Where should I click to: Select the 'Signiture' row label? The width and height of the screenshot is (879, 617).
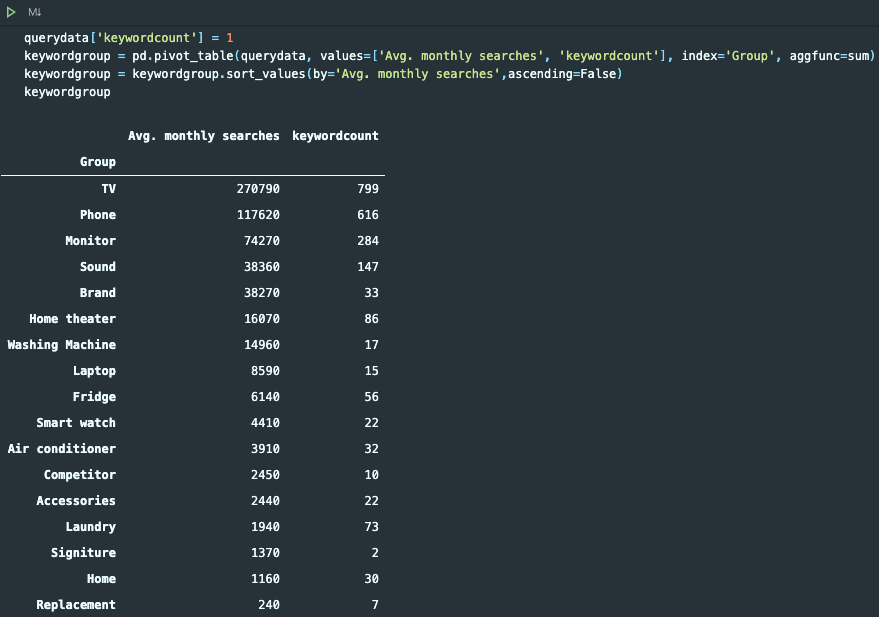pos(83,553)
